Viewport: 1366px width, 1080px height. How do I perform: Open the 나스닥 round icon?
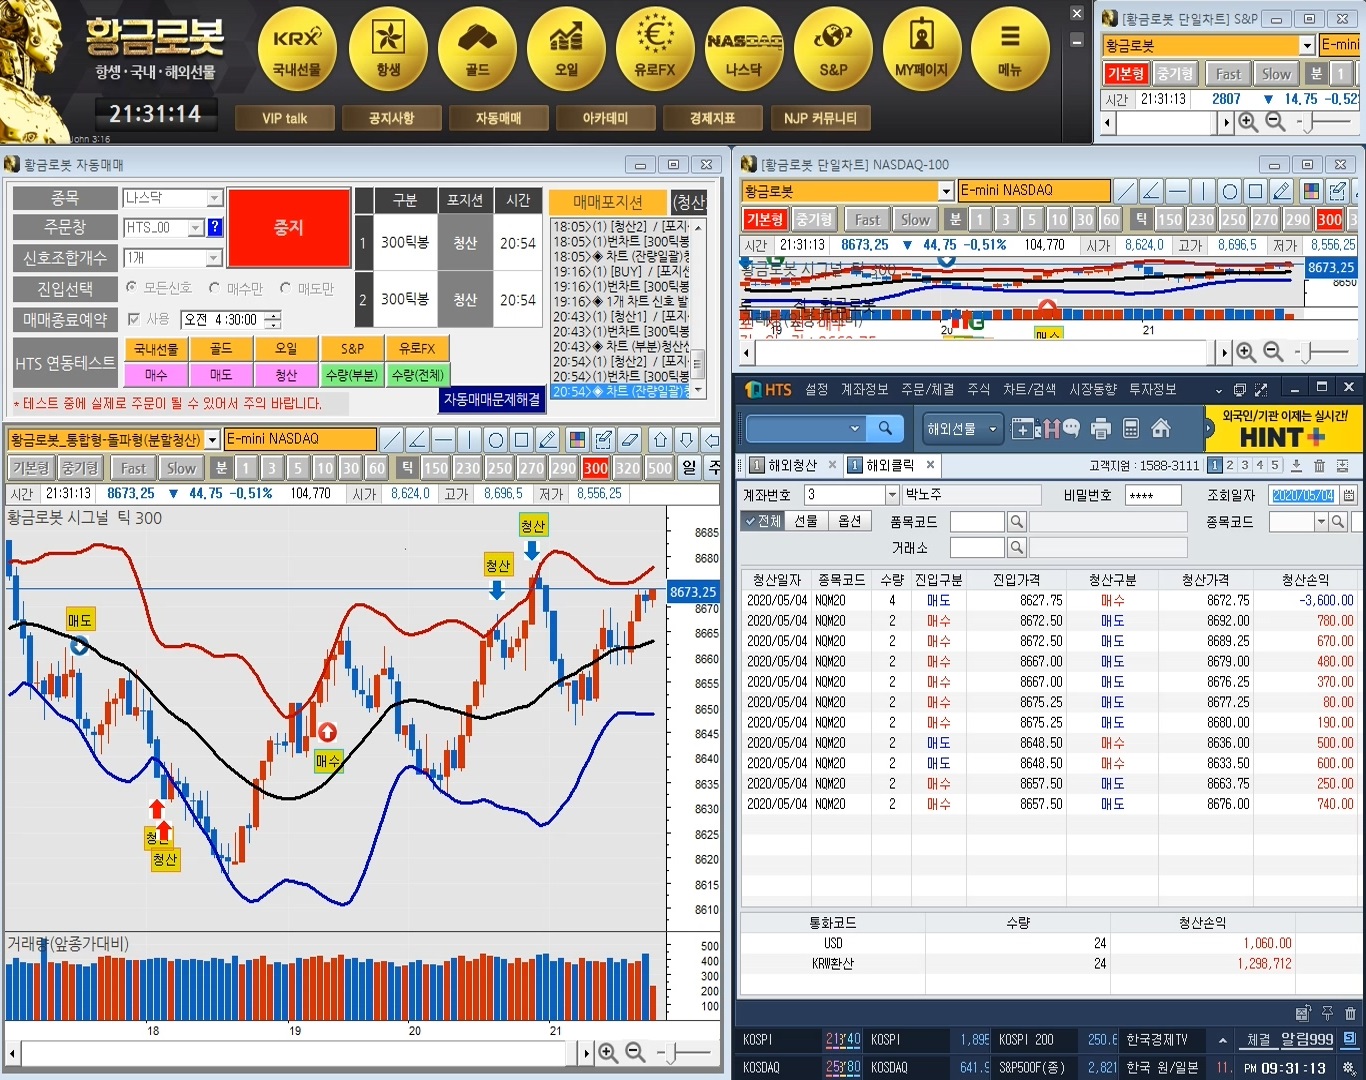coord(744,48)
